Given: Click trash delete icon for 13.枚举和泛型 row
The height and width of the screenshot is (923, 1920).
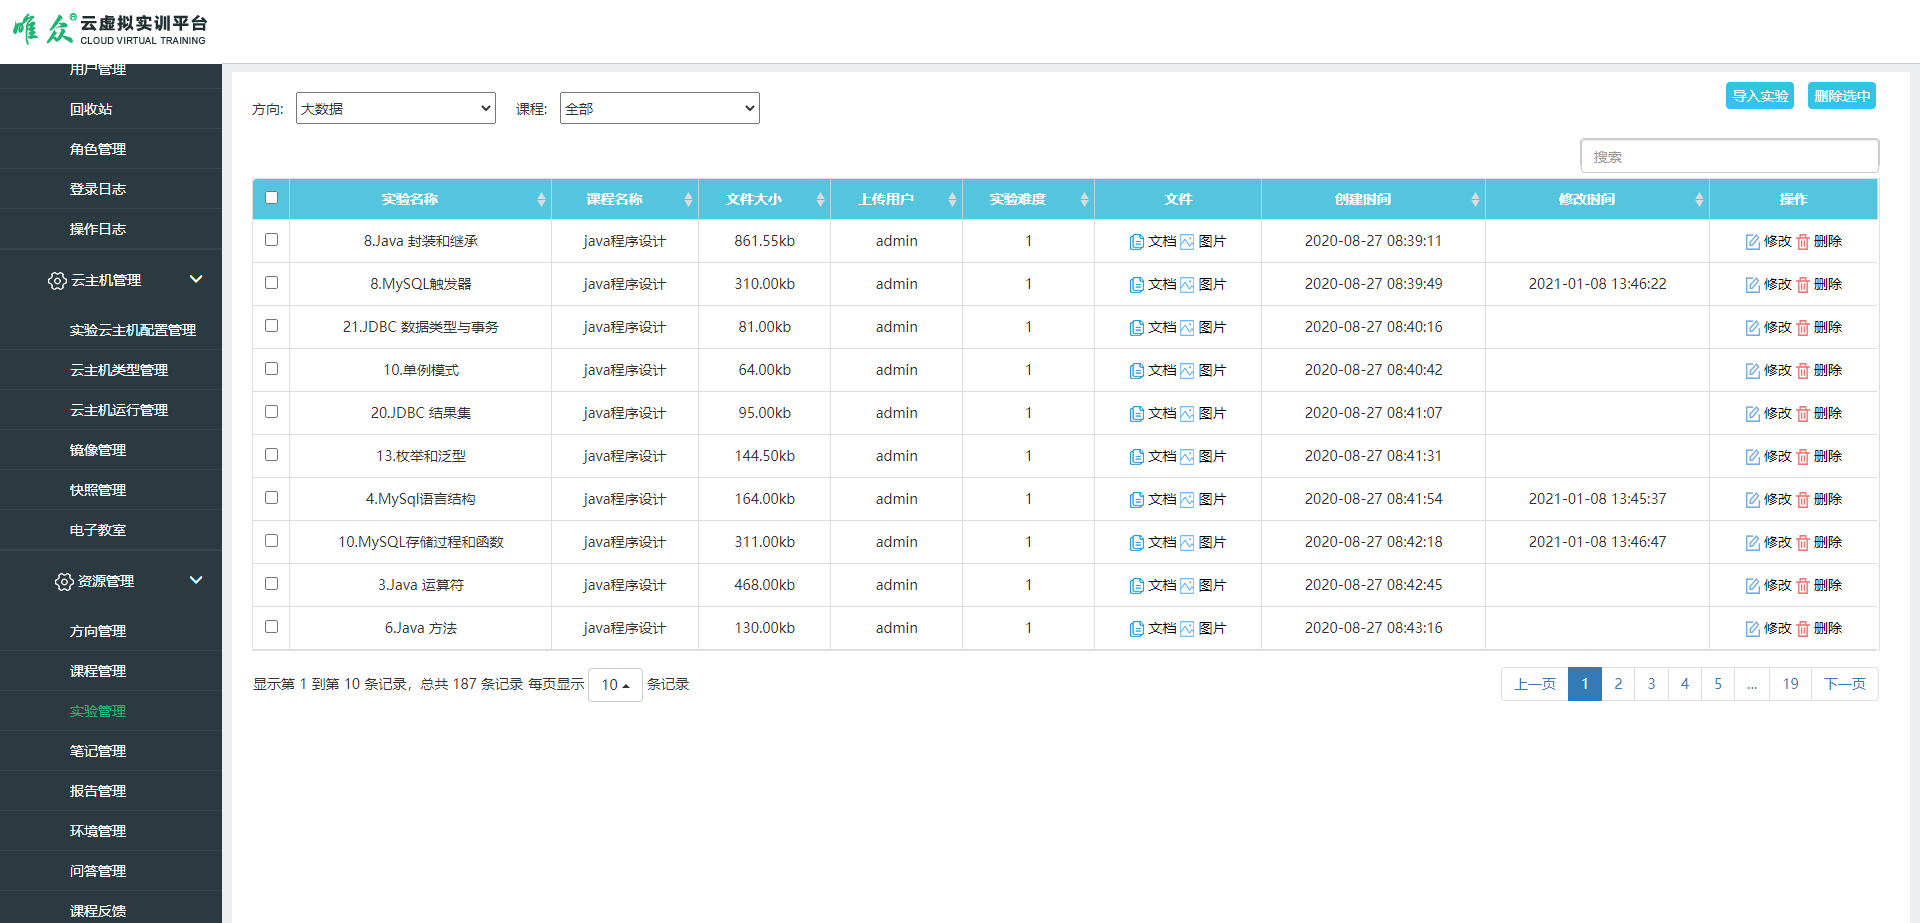Looking at the screenshot, I should click(x=1803, y=457).
